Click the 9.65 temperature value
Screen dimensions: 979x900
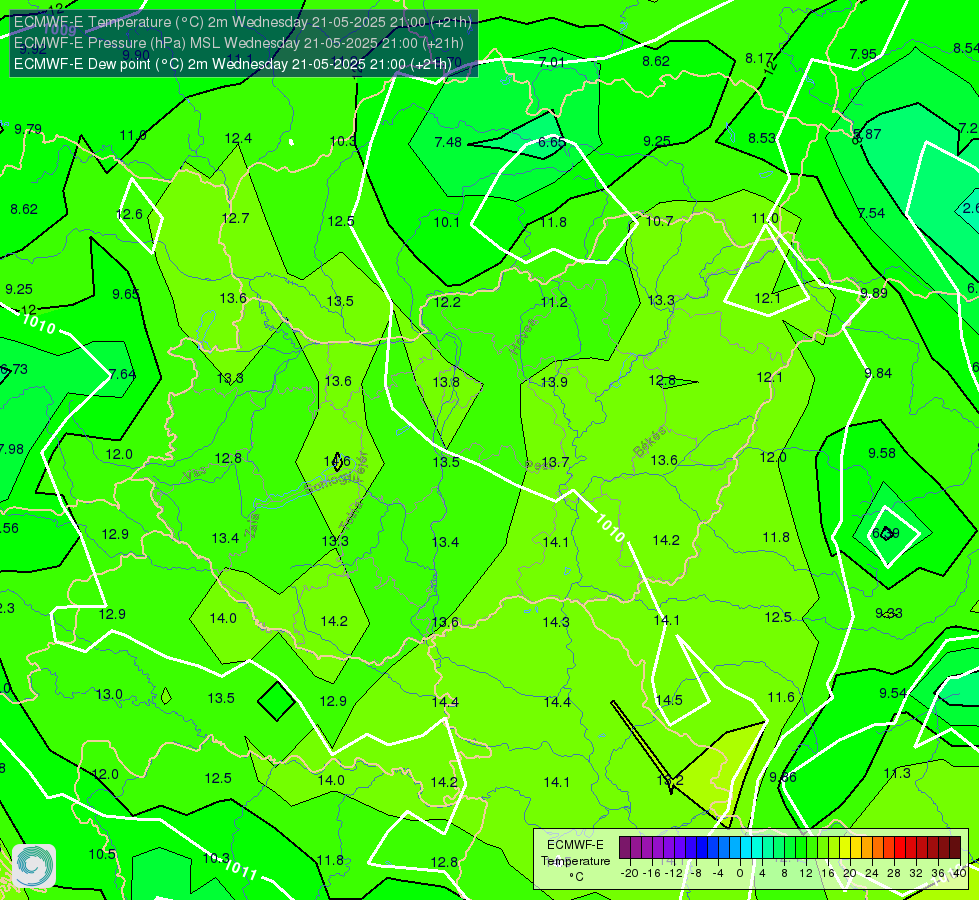coord(126,294)
